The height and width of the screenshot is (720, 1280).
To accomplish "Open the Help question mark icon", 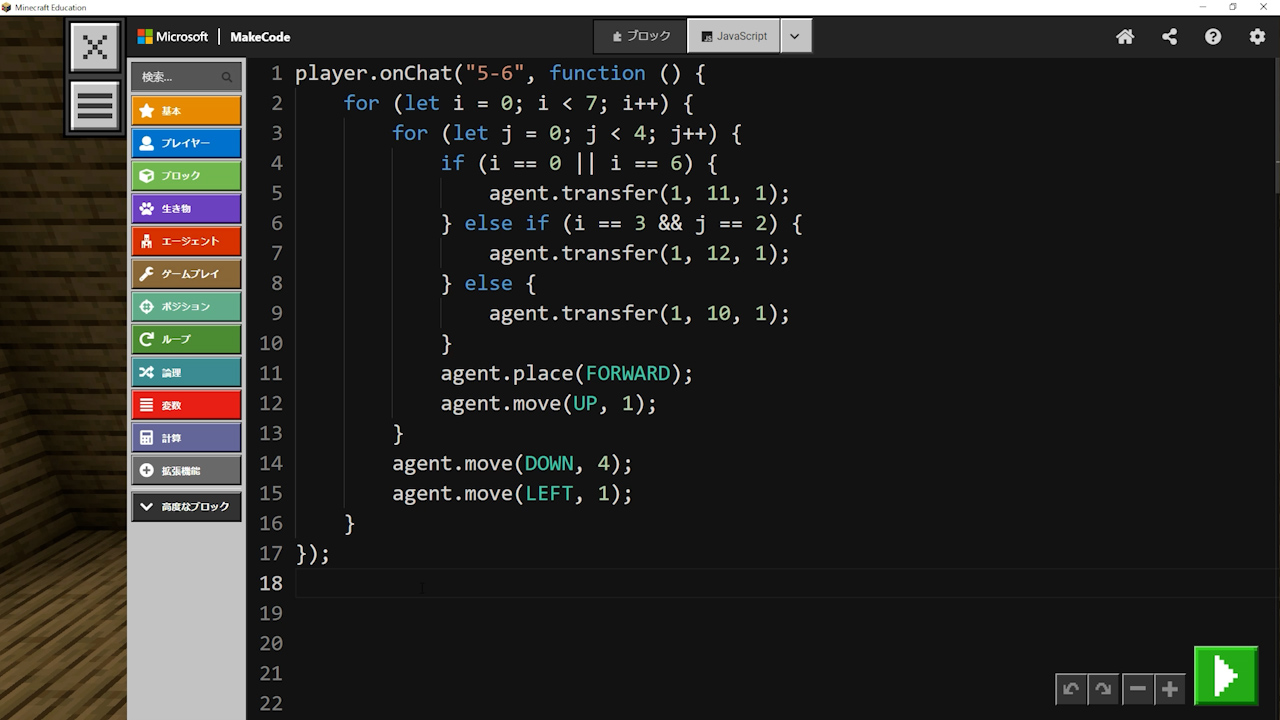I will click(1213, 37).
